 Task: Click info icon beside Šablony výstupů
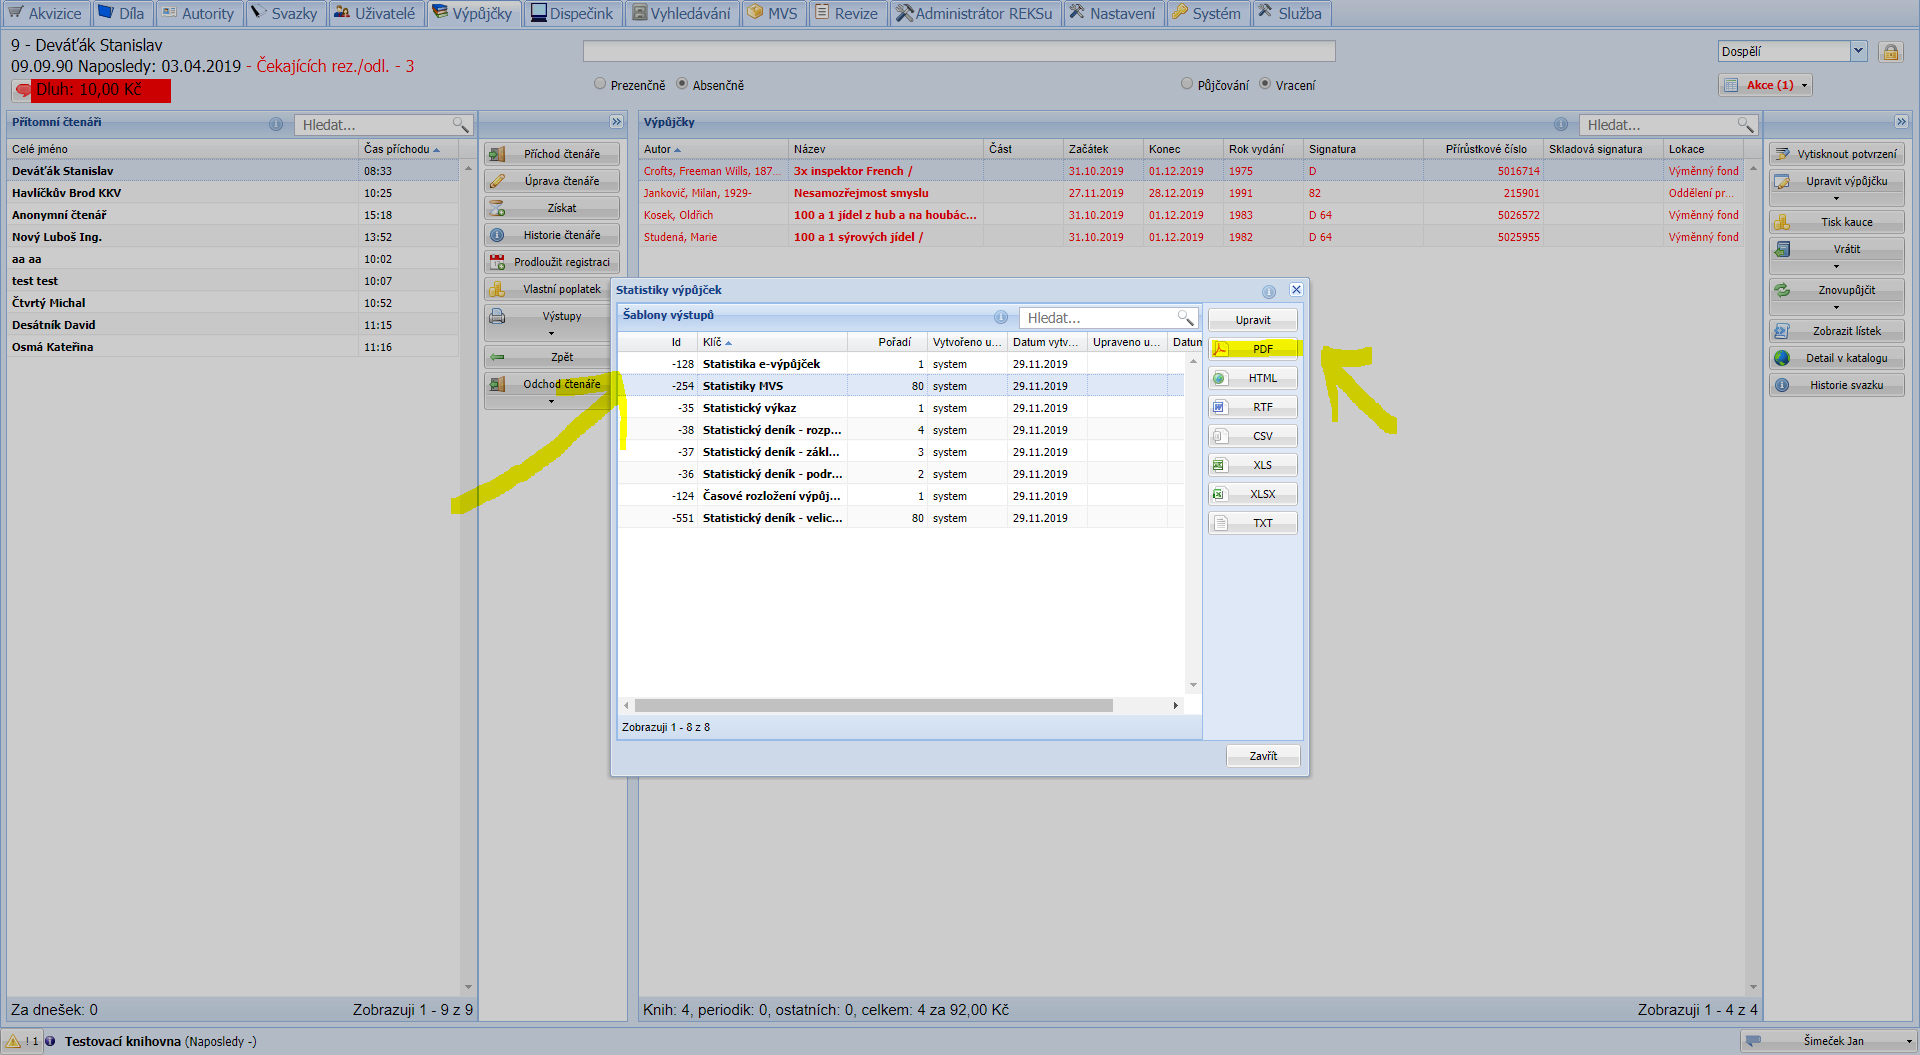tap(1001, 317)
